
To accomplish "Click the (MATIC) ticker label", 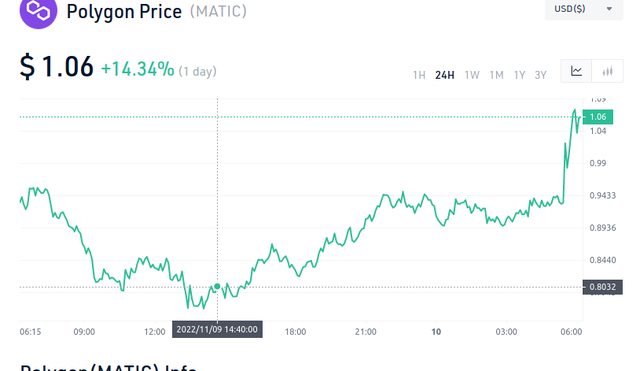I will (218, 11).
